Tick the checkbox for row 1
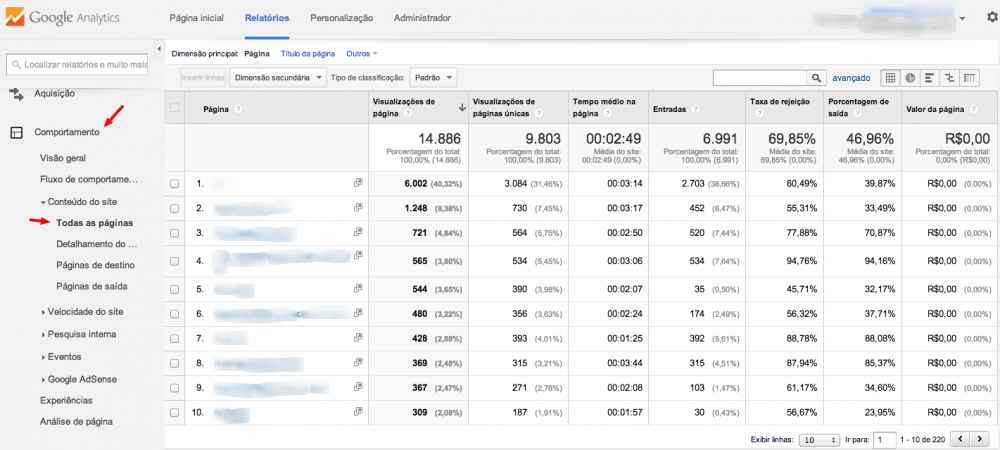The image size is (1000, 450). [175, 184]
